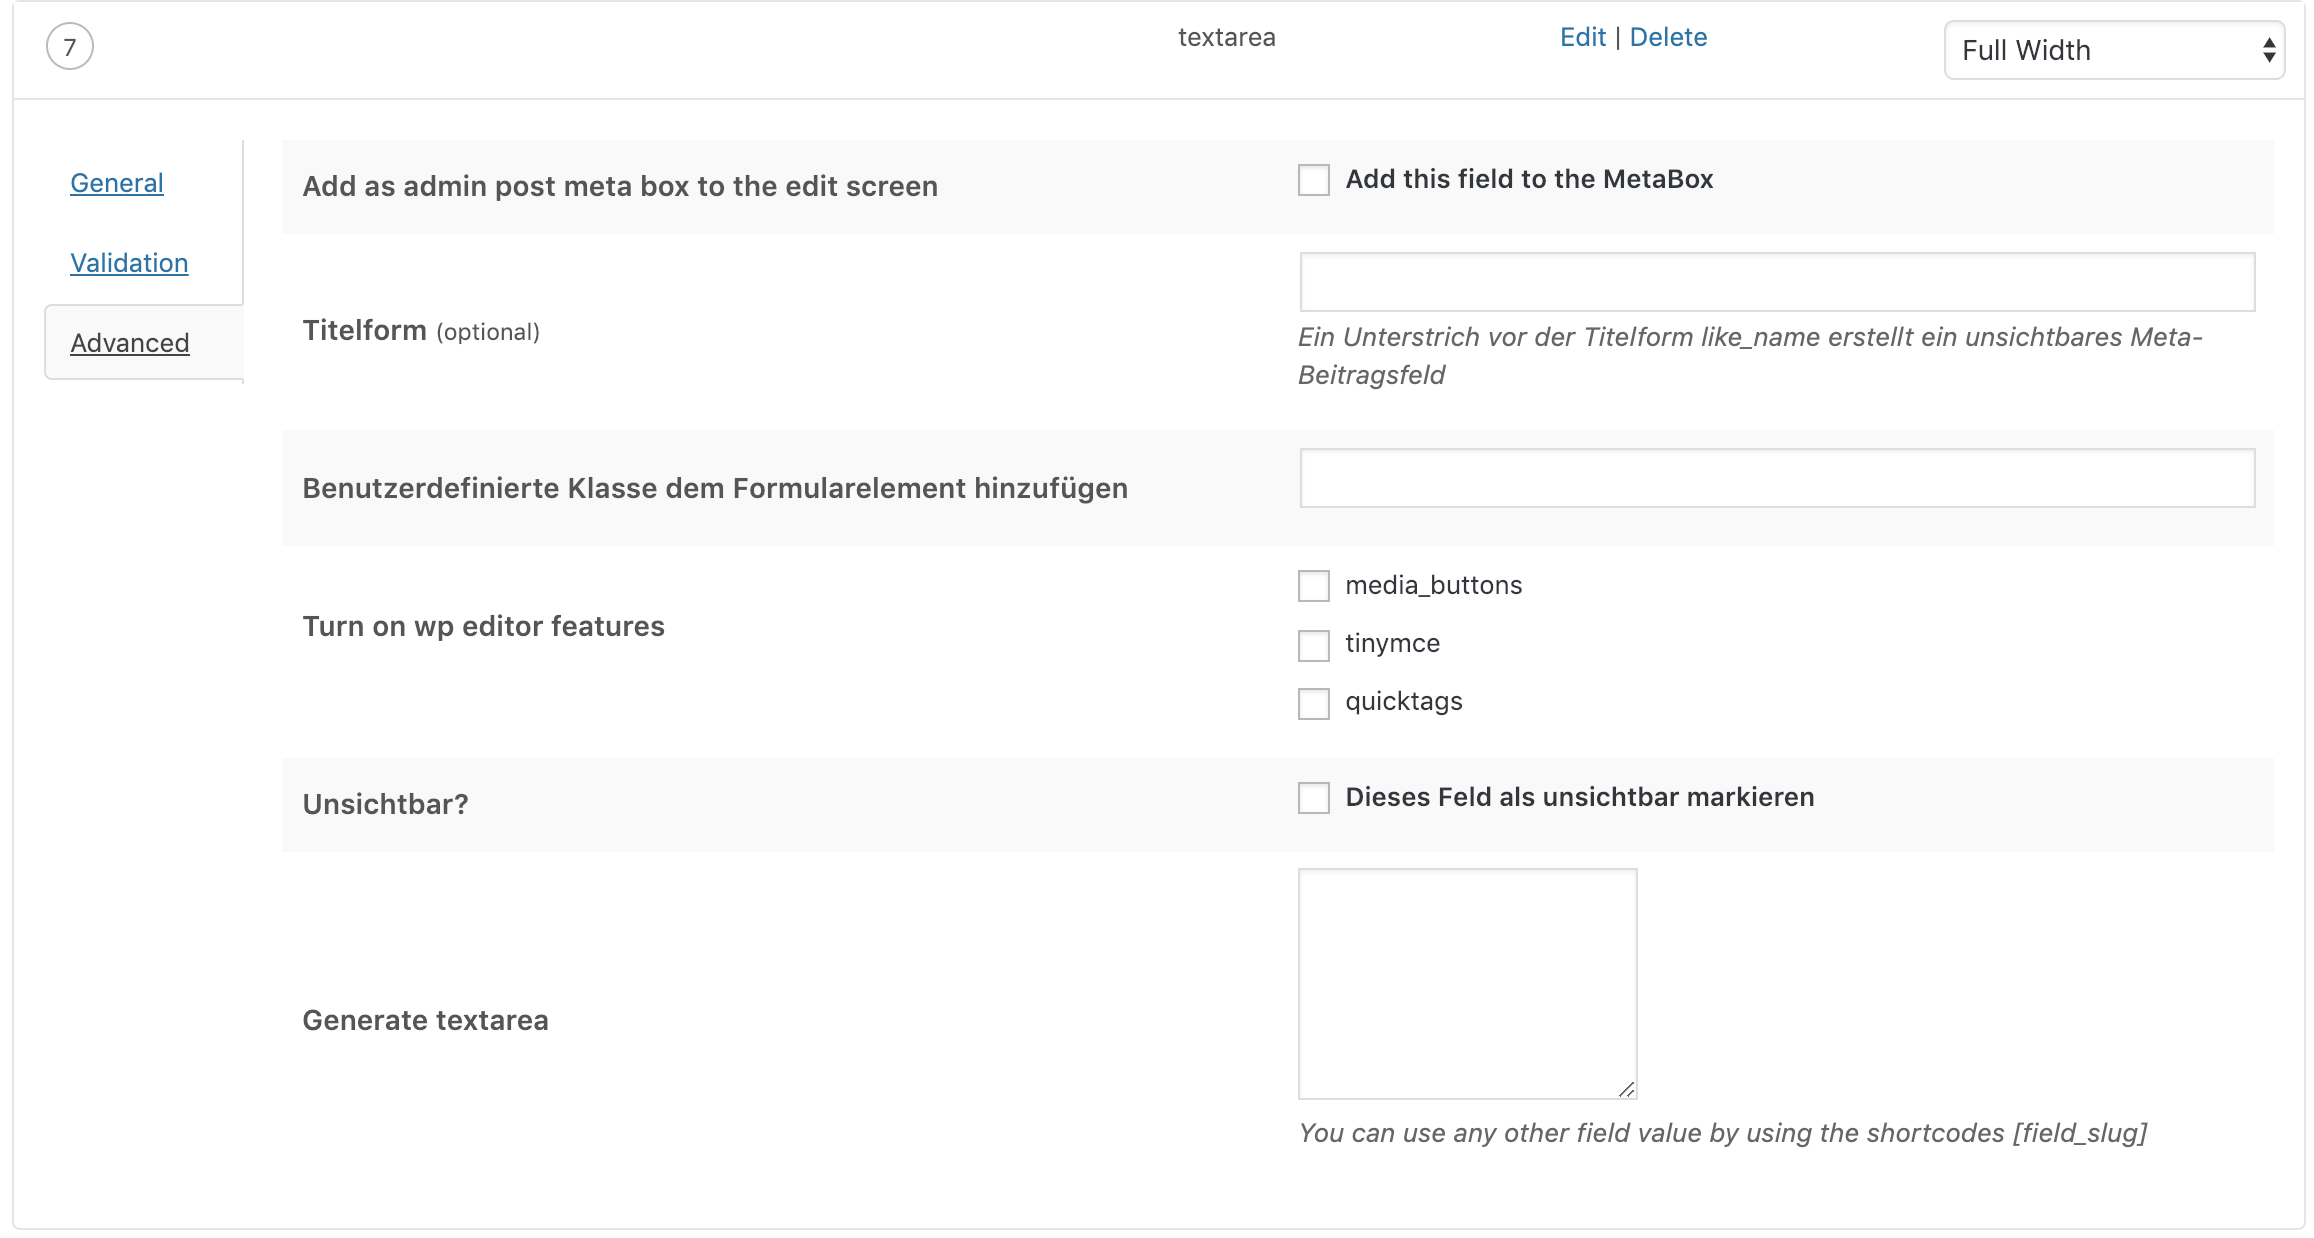Mark the field as unsichtbar

tap(1313, 799)
